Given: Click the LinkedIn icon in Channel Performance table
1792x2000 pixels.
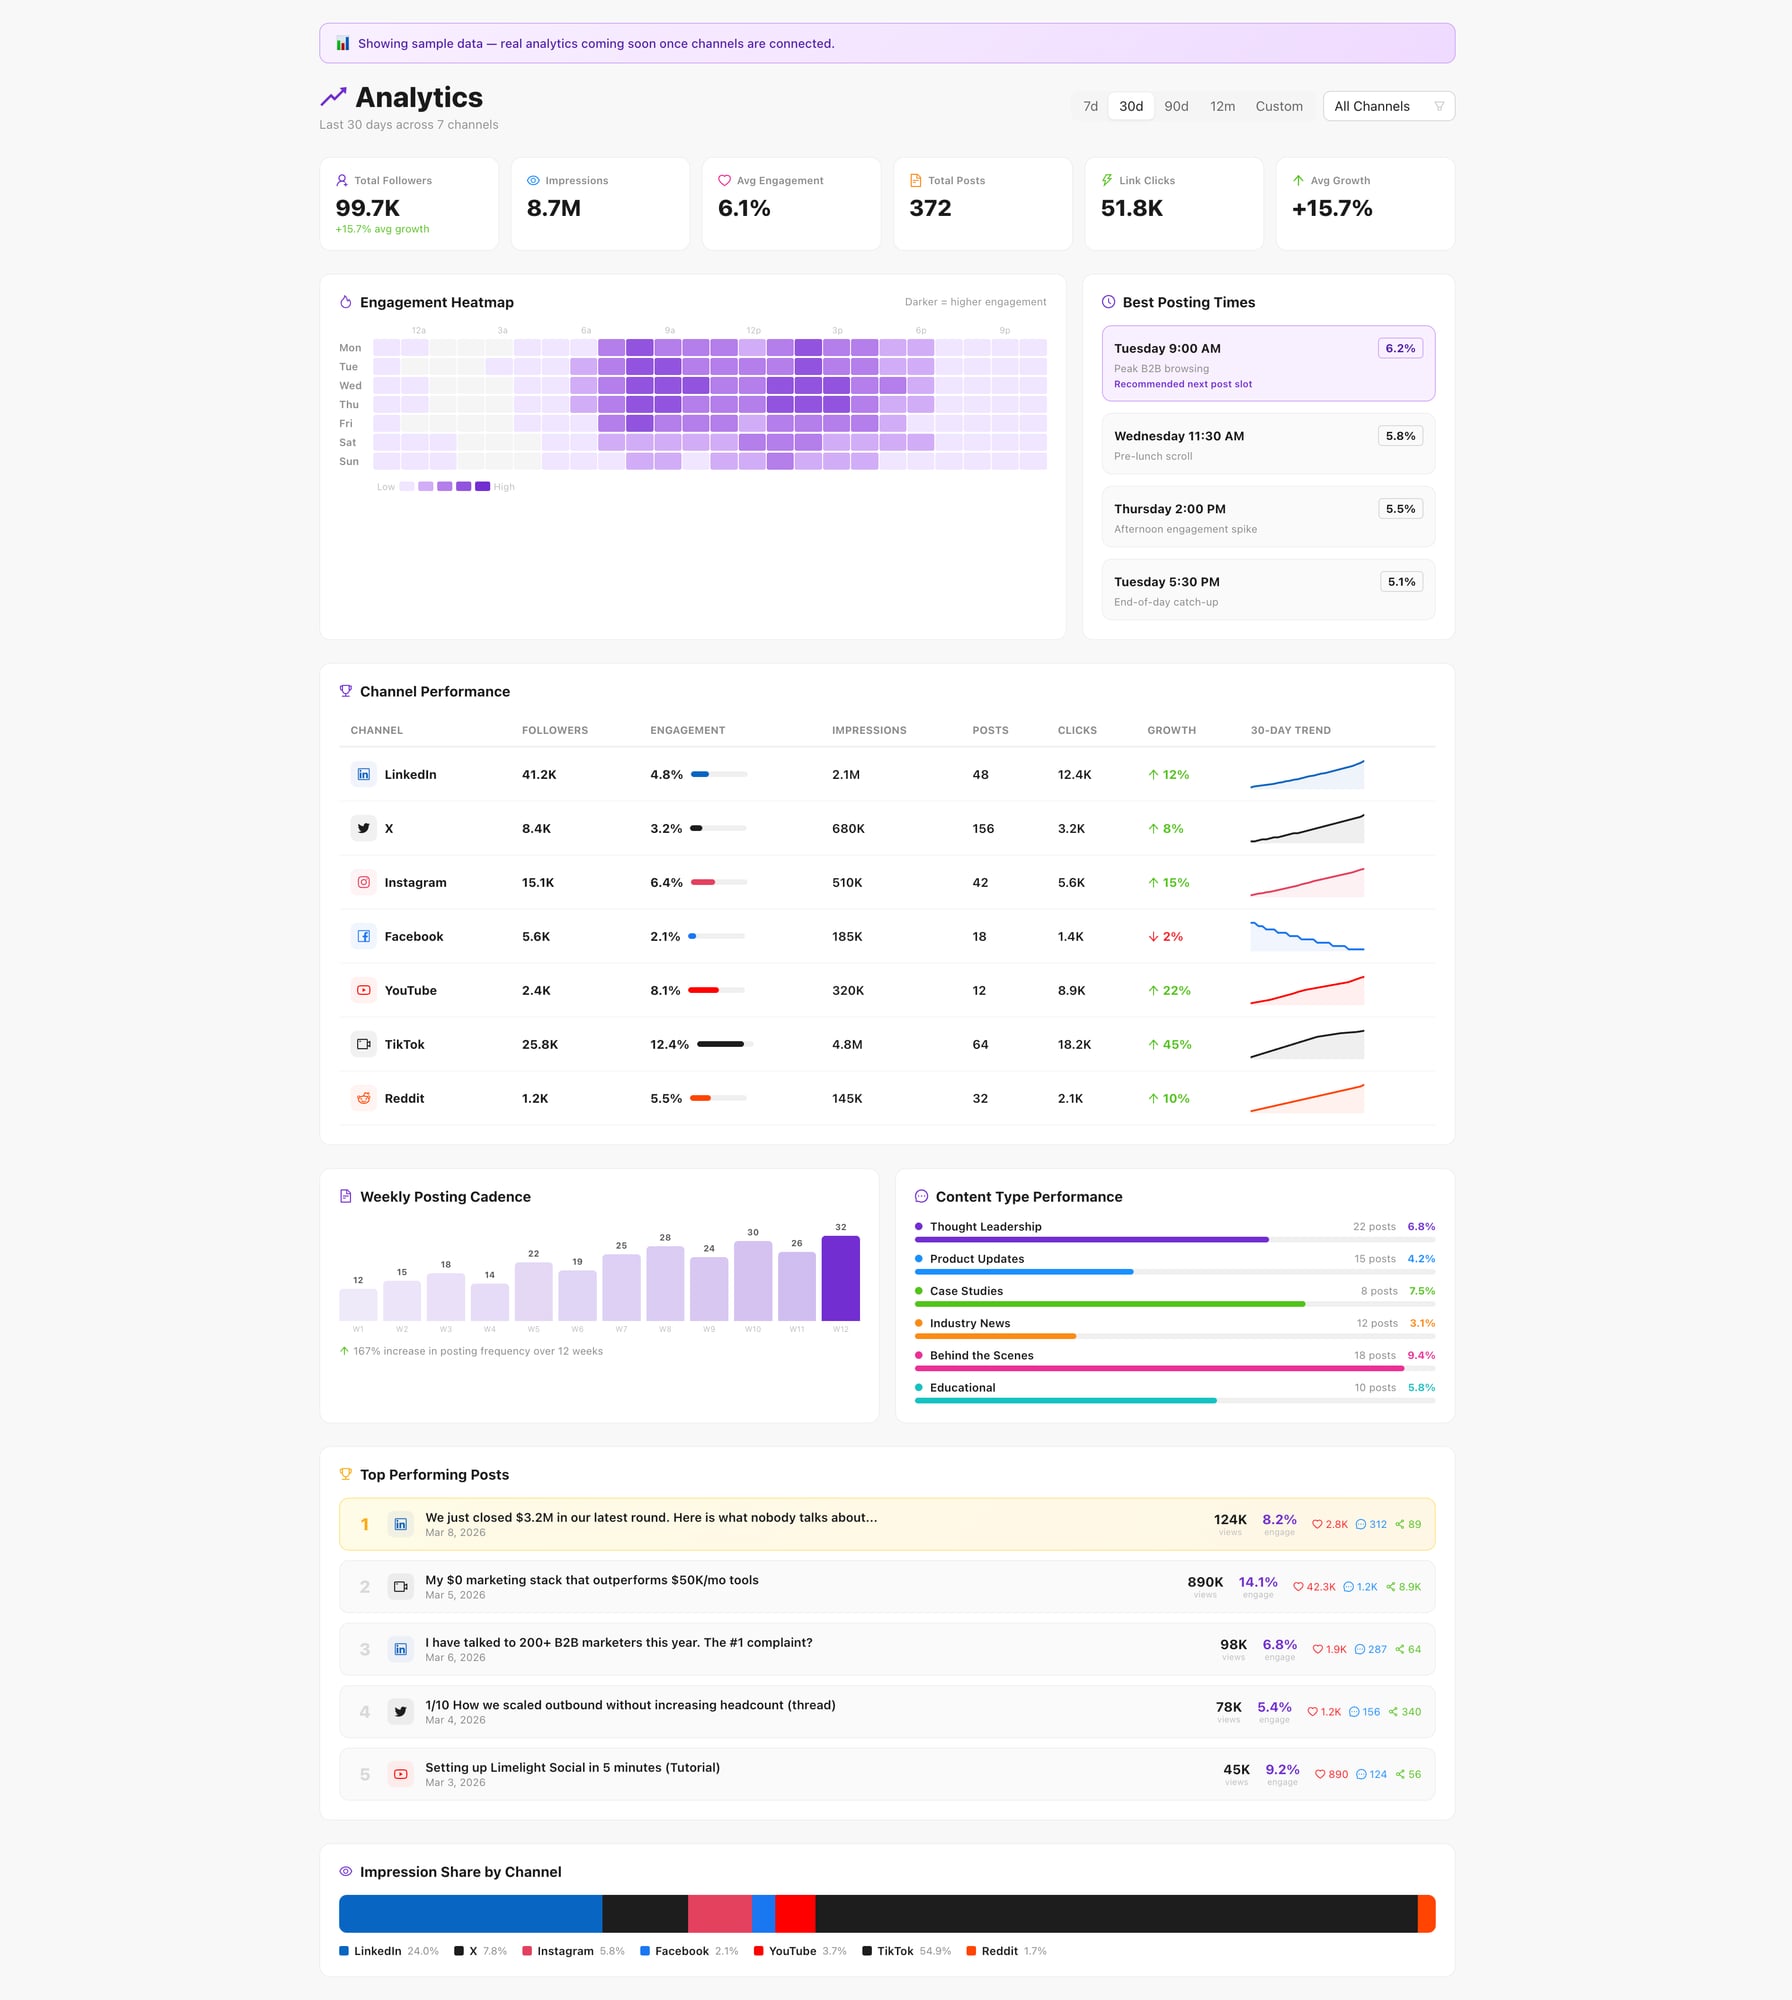Looking at the screenshot, I should tap(363, 774).
